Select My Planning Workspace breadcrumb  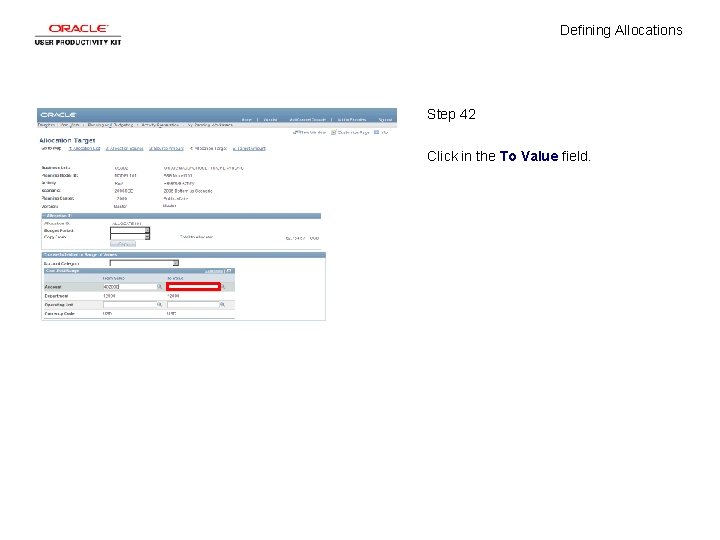point(210,125)
